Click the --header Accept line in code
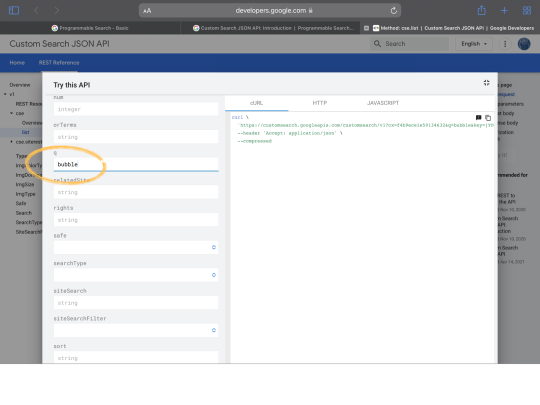 (x=290, y=133)
